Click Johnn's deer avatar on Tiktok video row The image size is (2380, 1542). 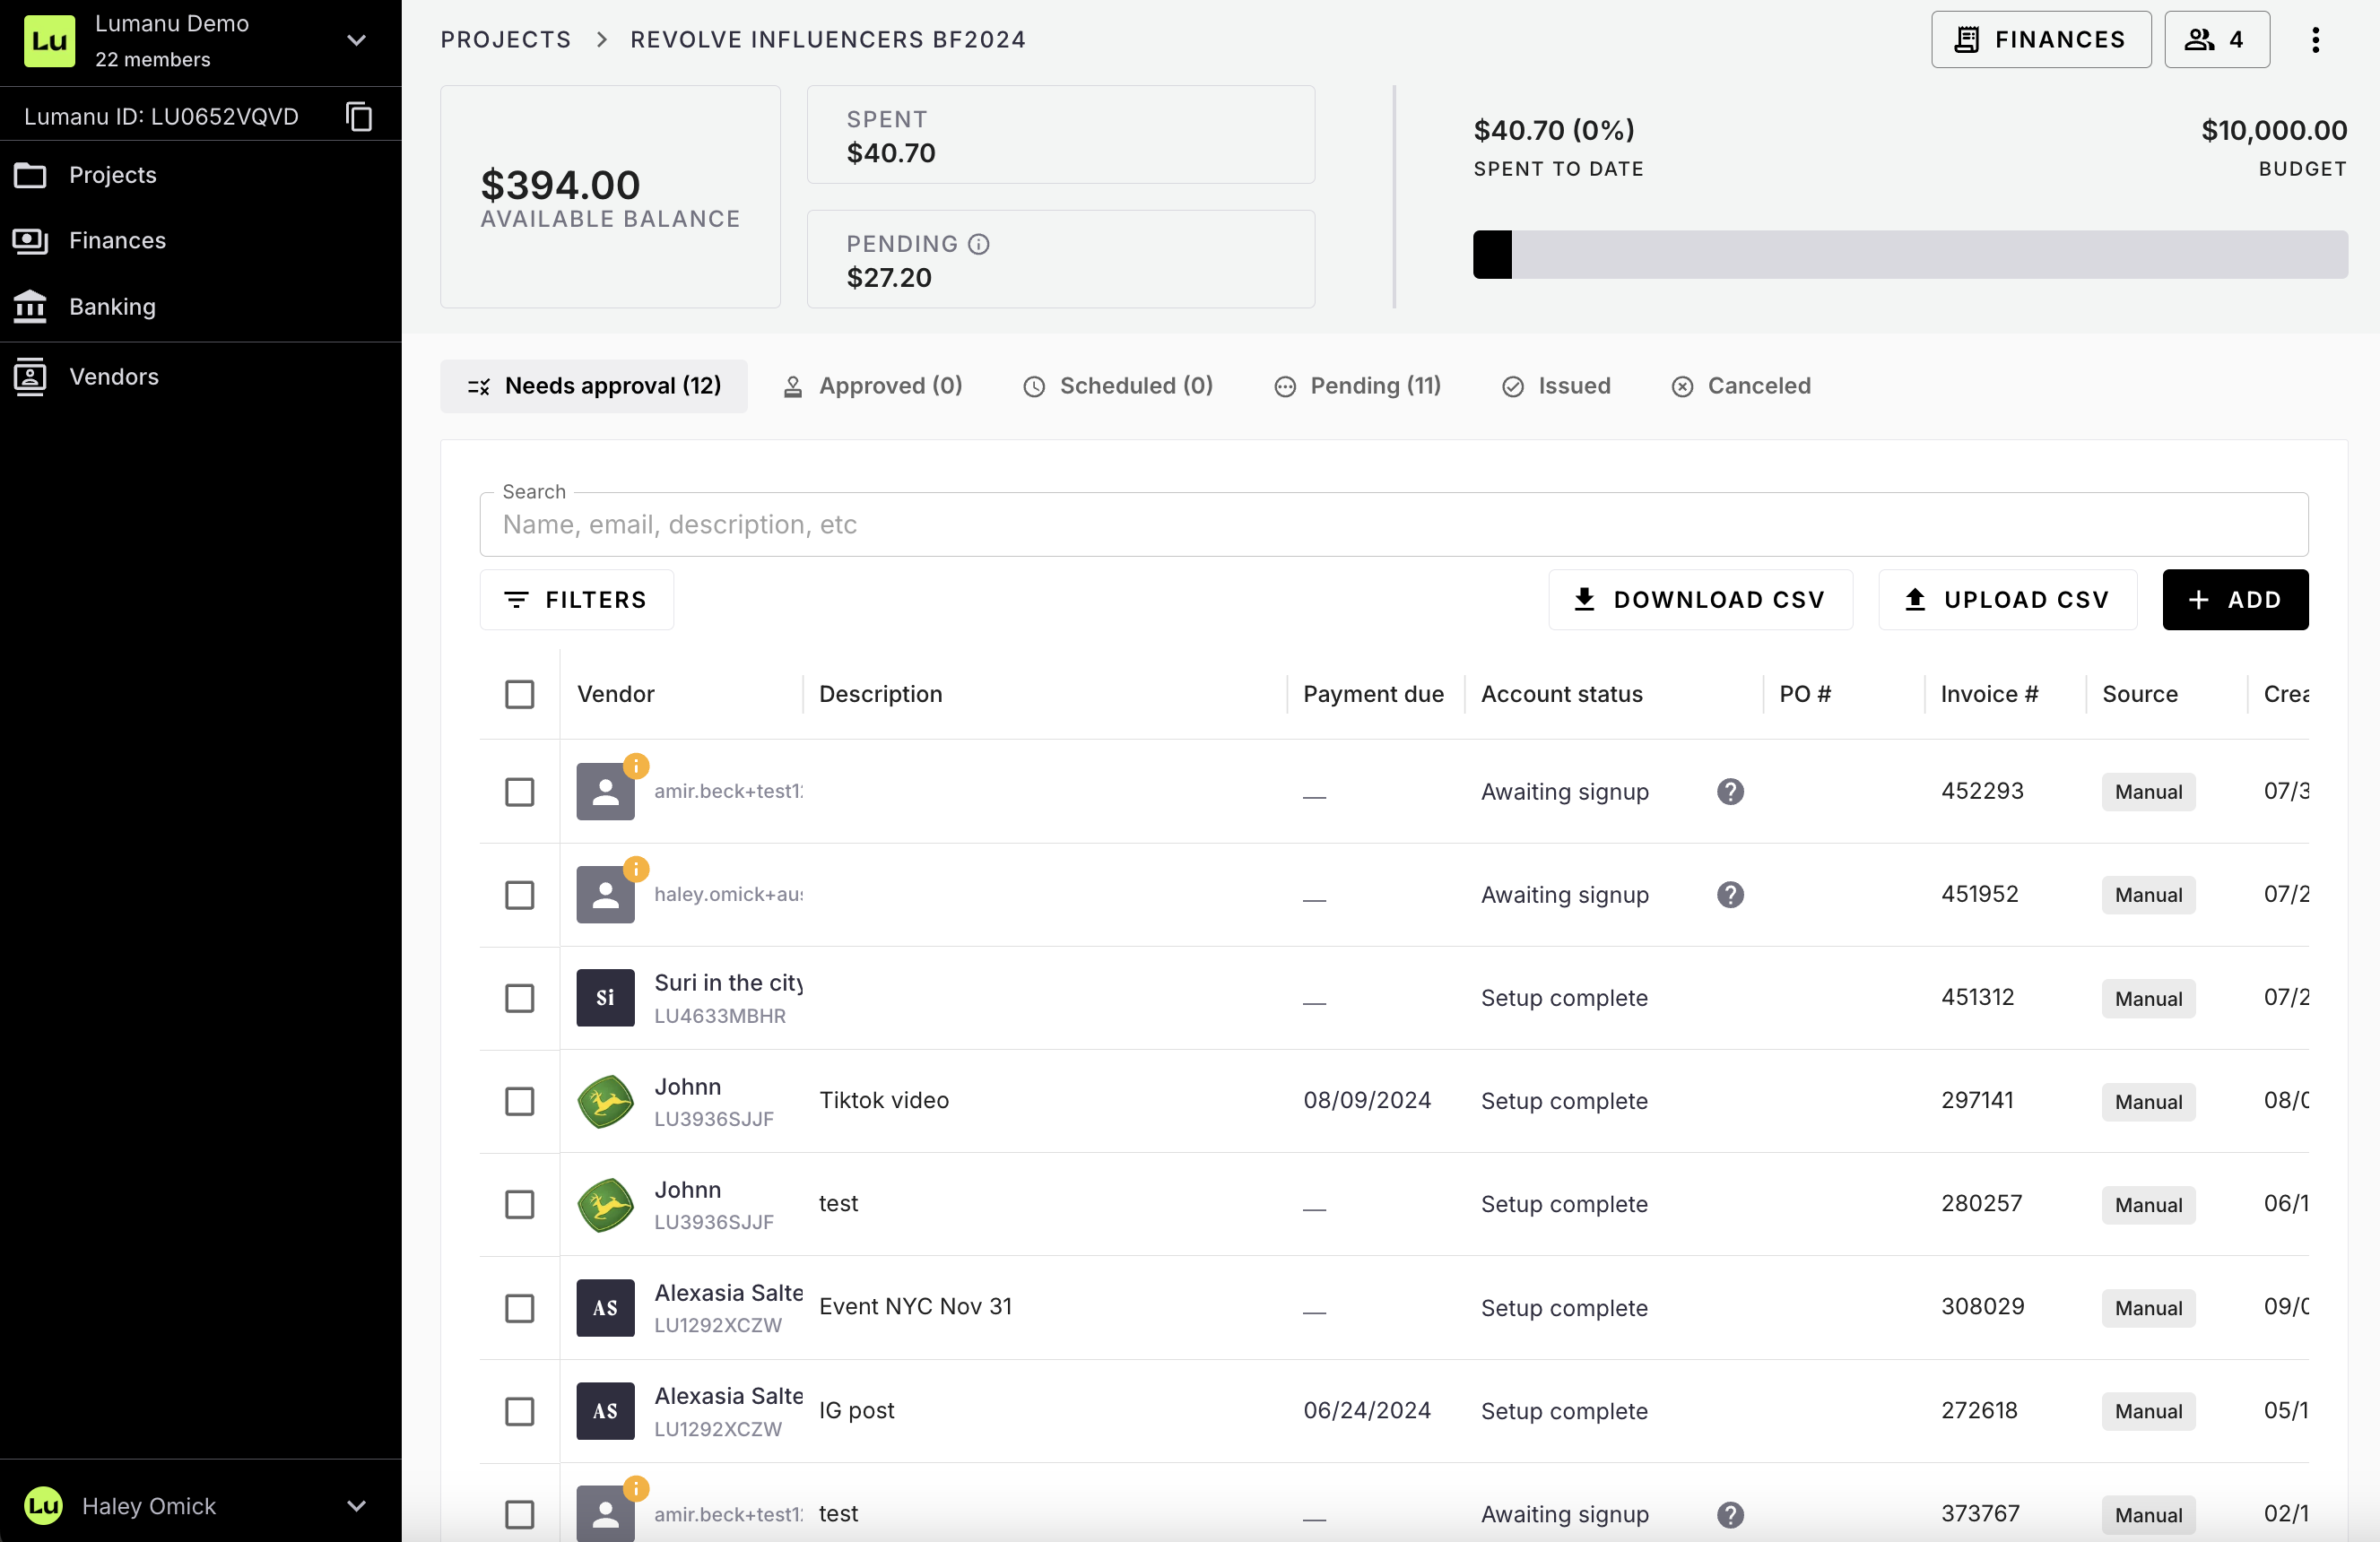coord(605,1101)
